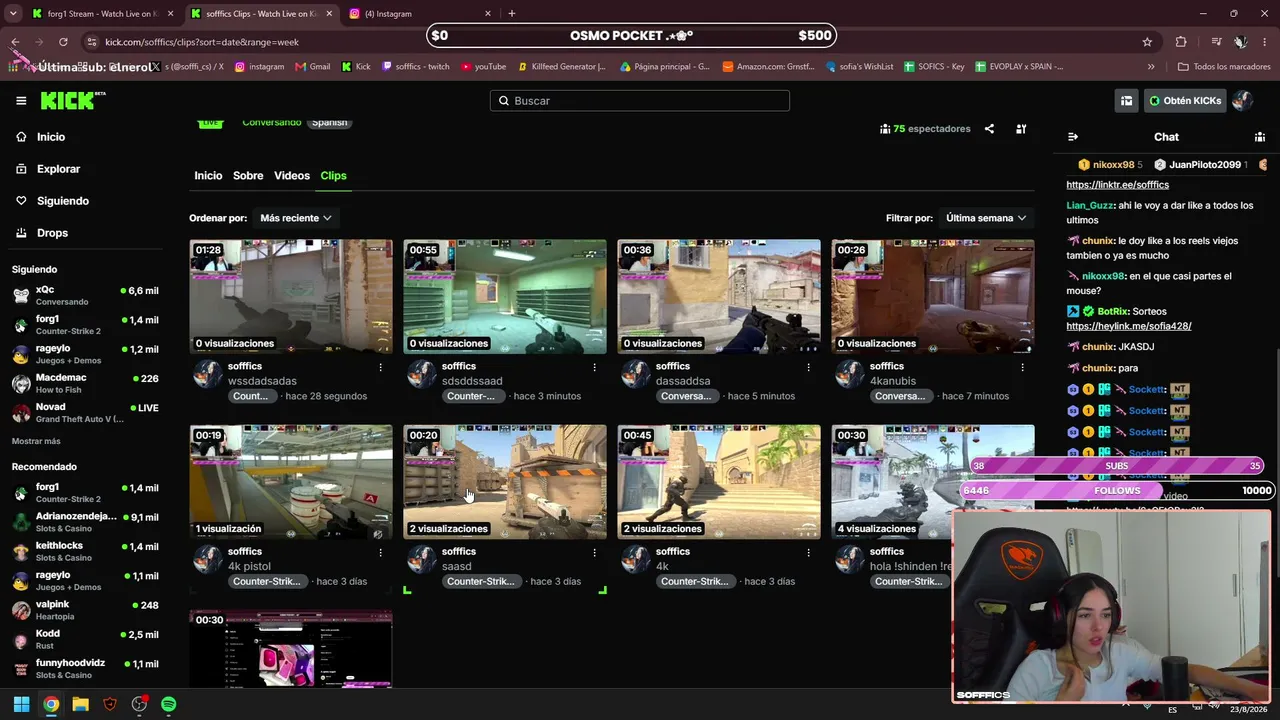Open the Windows Start menu
Screen dimensions: 1280x720
[x=21, y=704]
